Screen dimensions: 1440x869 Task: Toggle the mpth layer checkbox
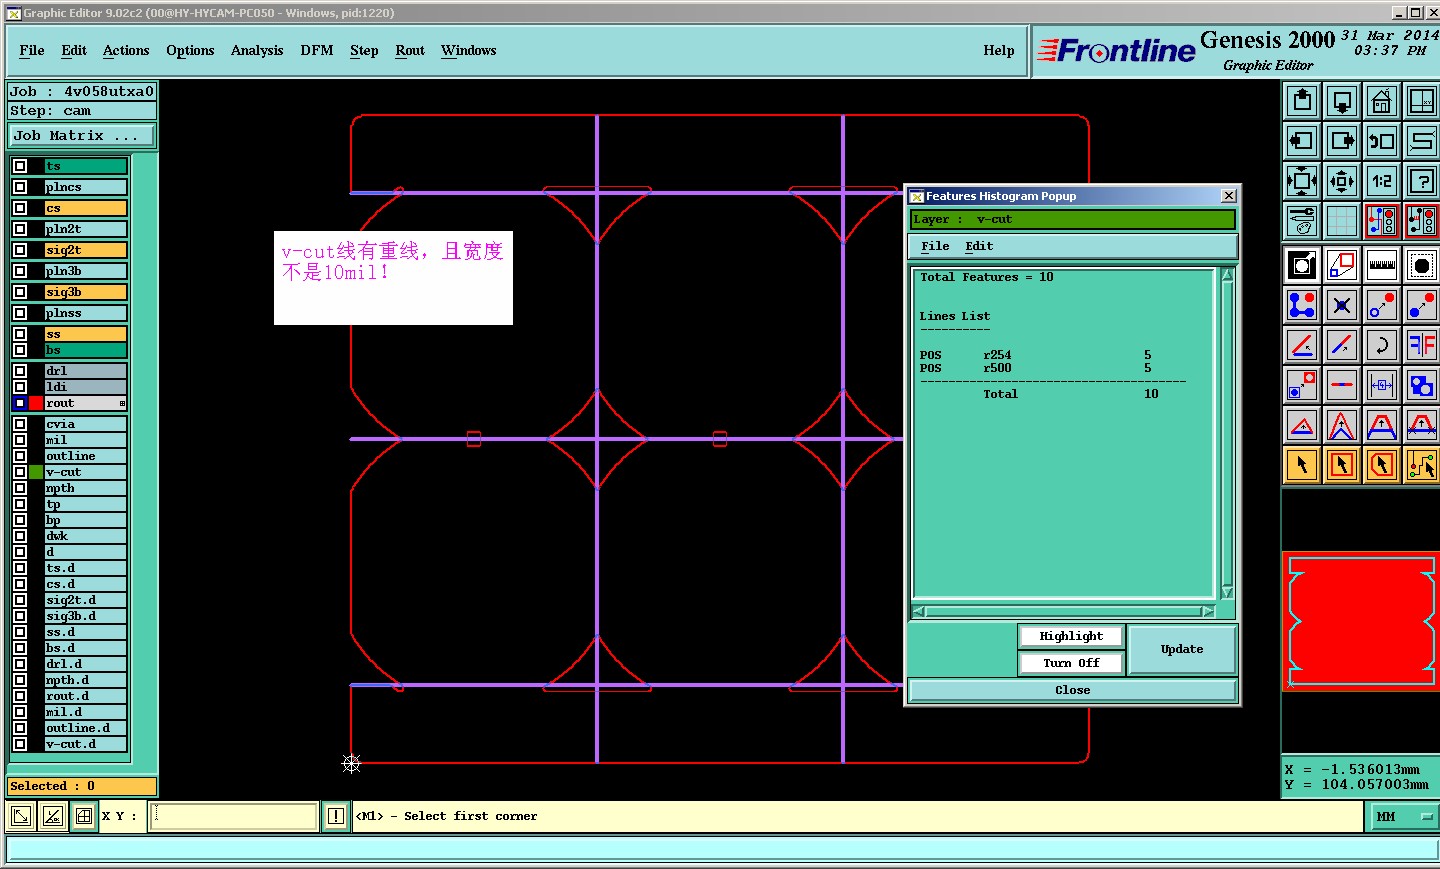click(x=20, y=488)
